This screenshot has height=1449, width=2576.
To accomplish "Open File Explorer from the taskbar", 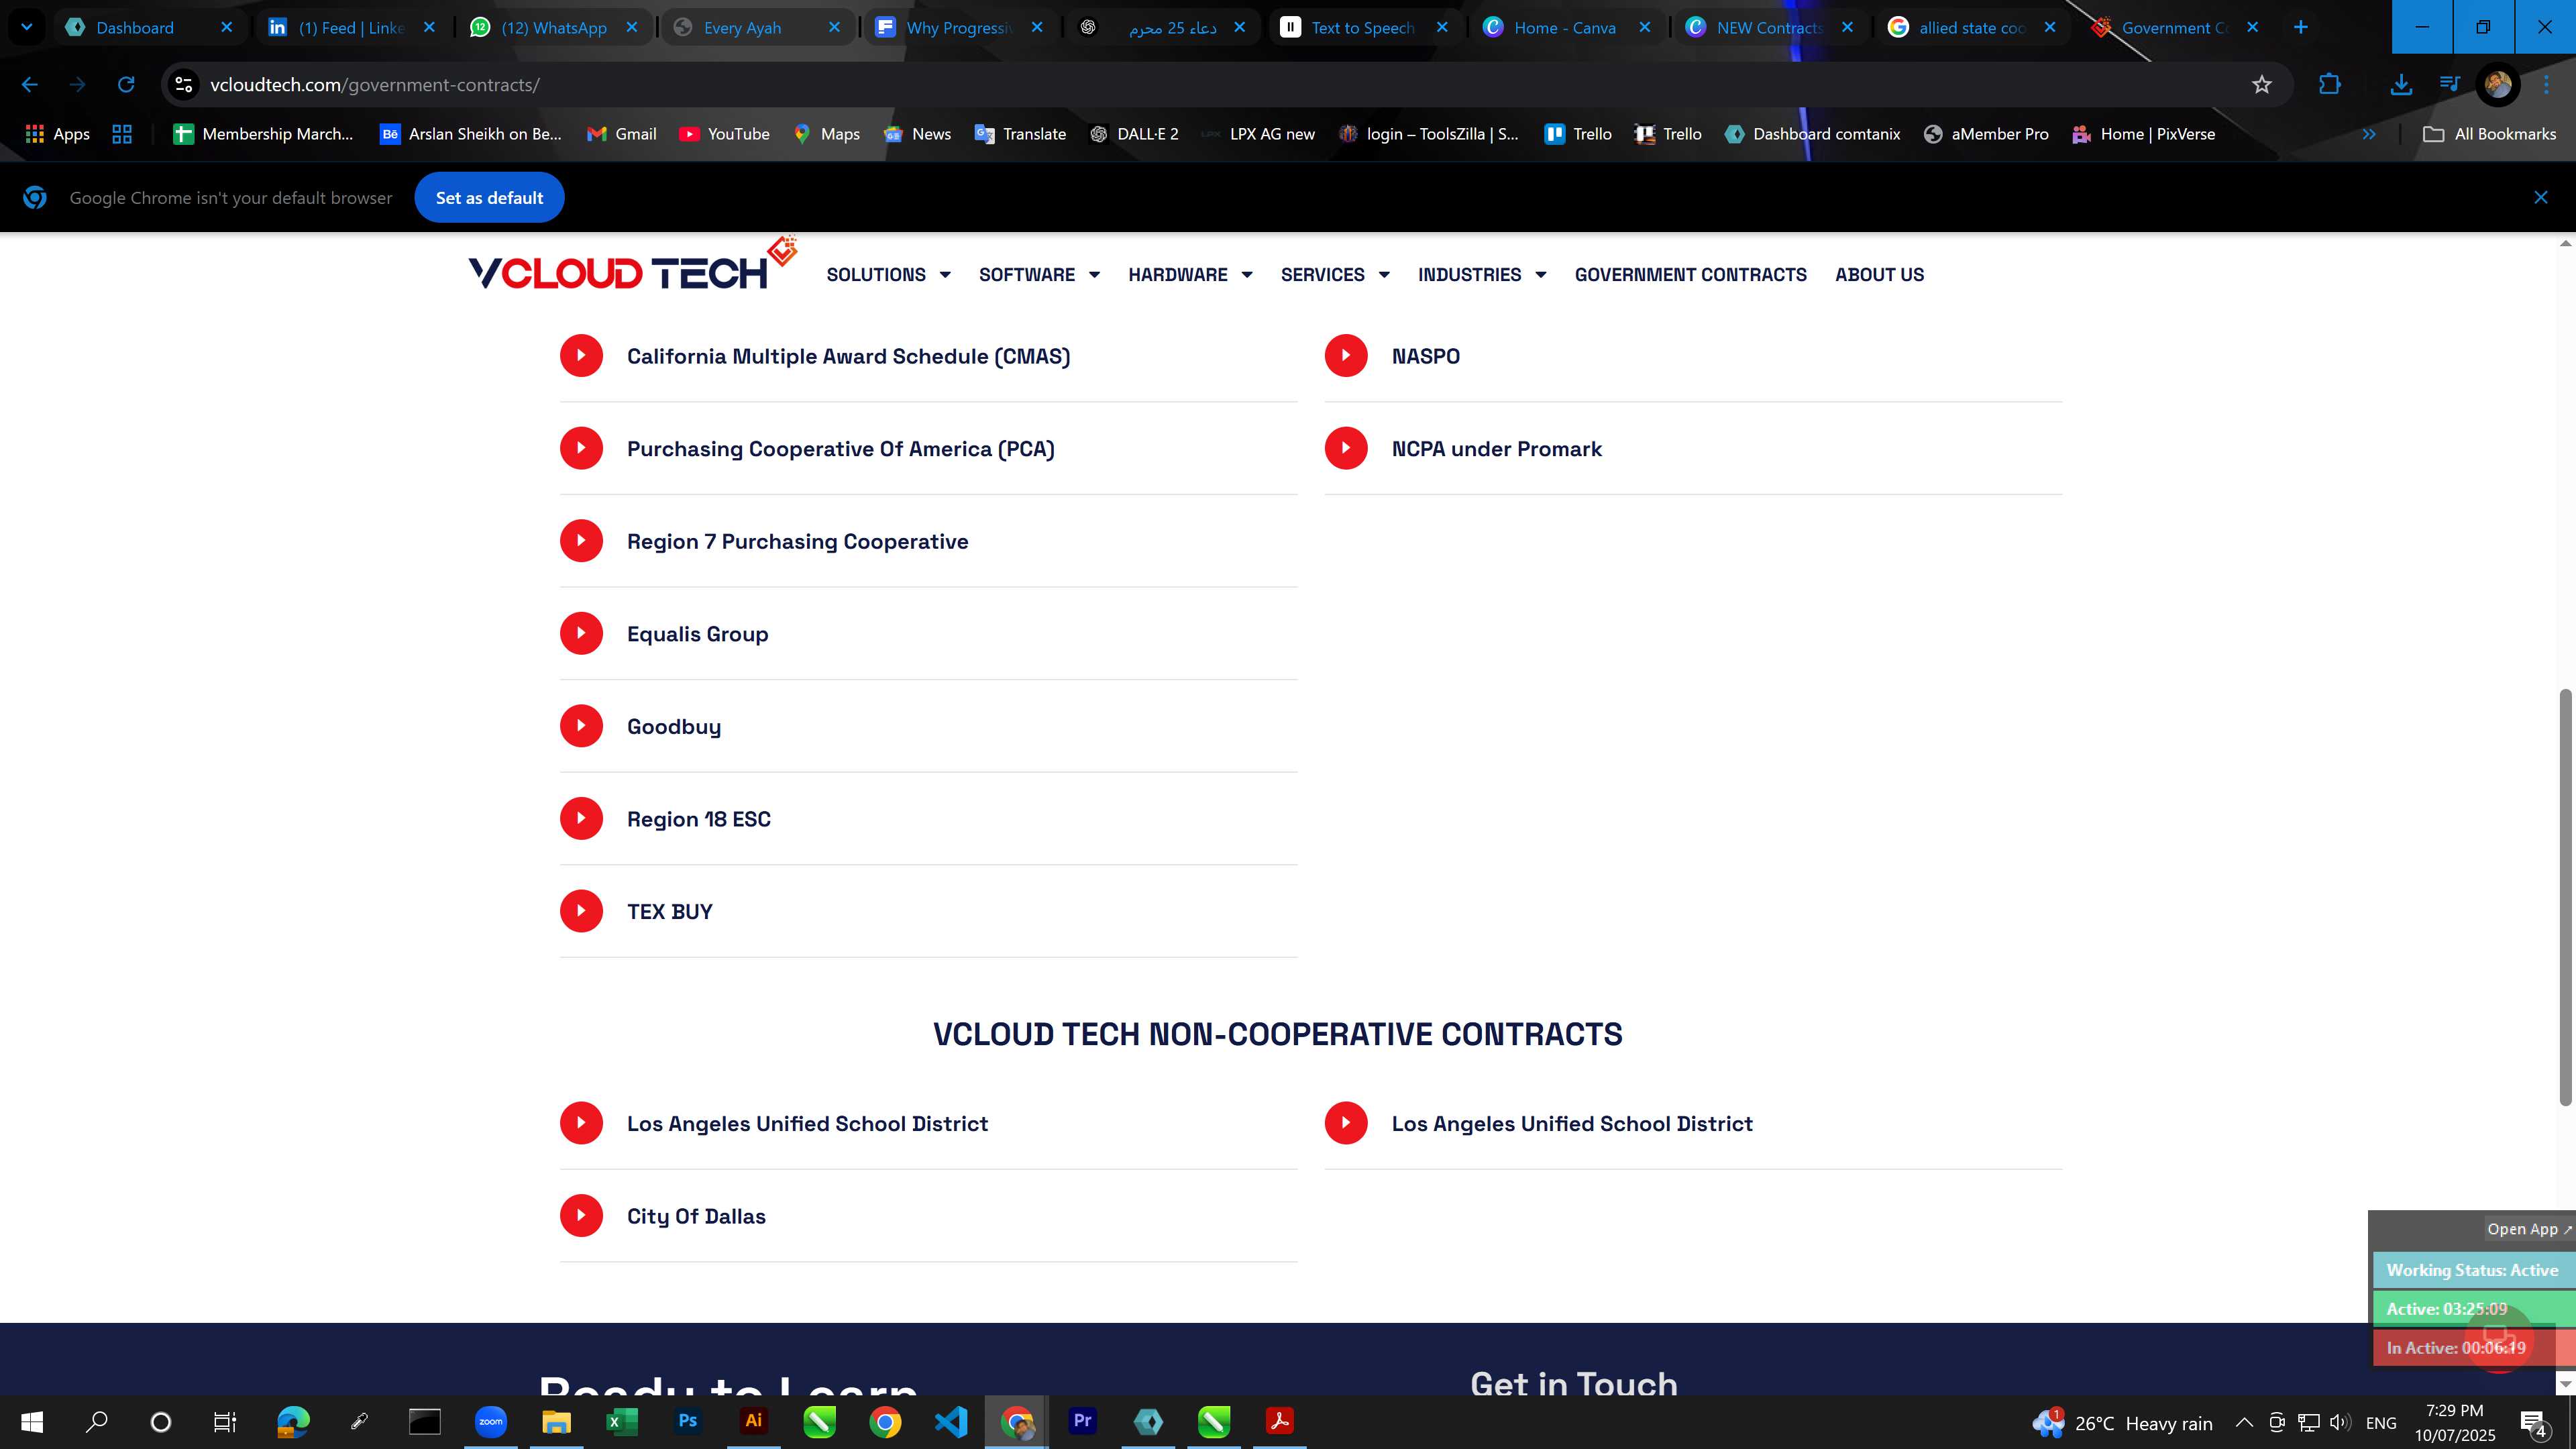I will coord(556,1421).
